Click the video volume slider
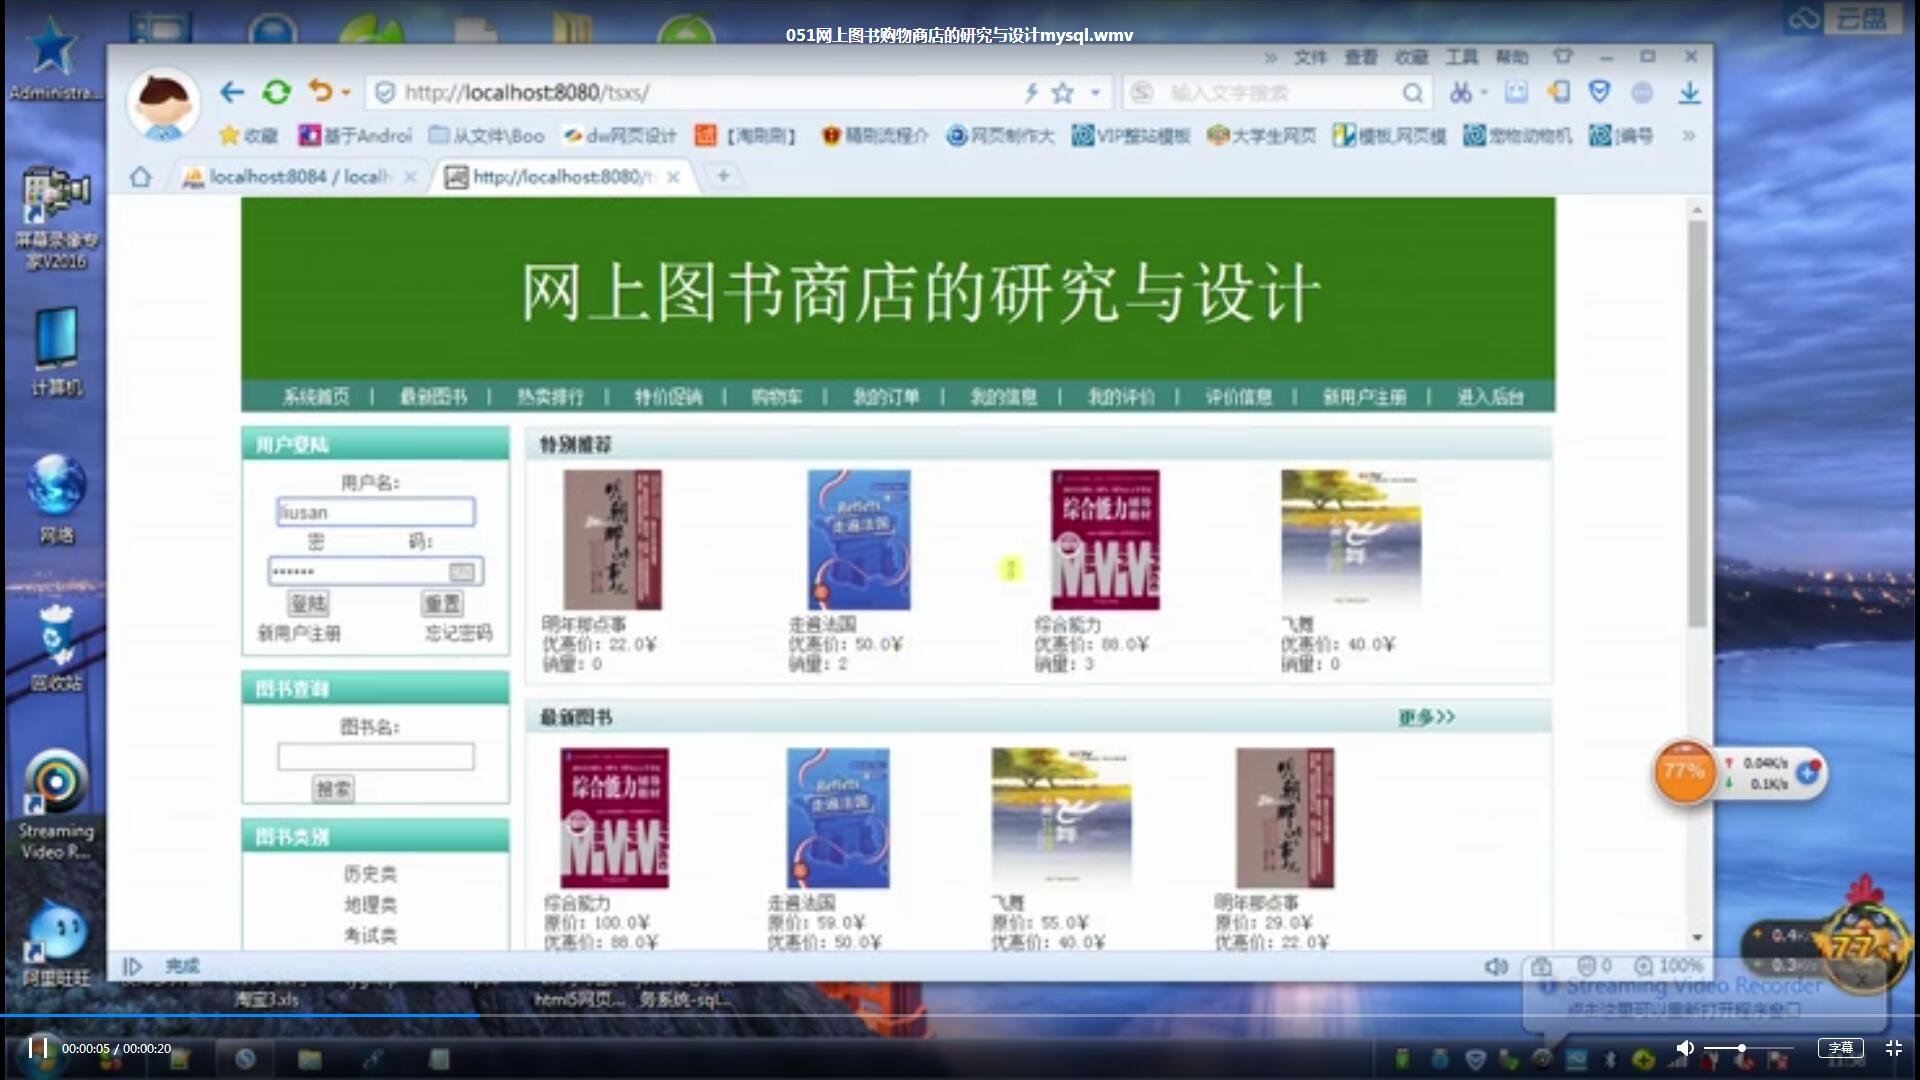The image size is (1920, 1080). [x=1748, y=1048]
